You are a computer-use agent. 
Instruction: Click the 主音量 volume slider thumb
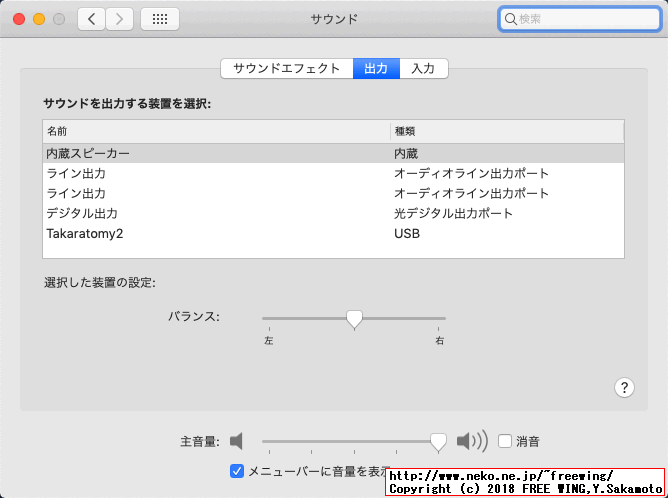[x=438, y=443]
